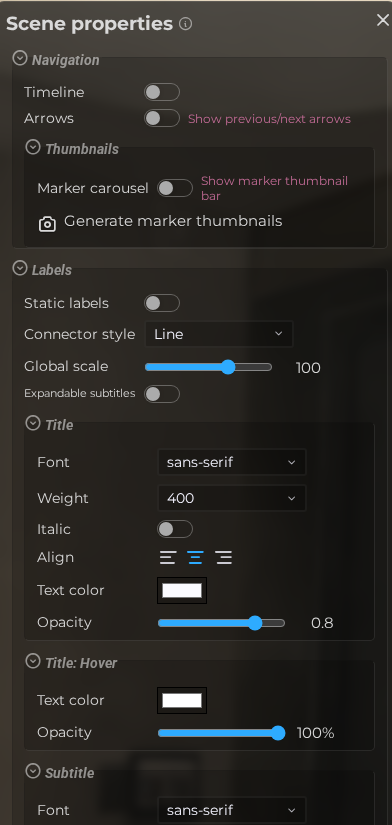392x825 pixels.
Task: Click the Title opacity value 0.8
Action: [x=322, y=623]
